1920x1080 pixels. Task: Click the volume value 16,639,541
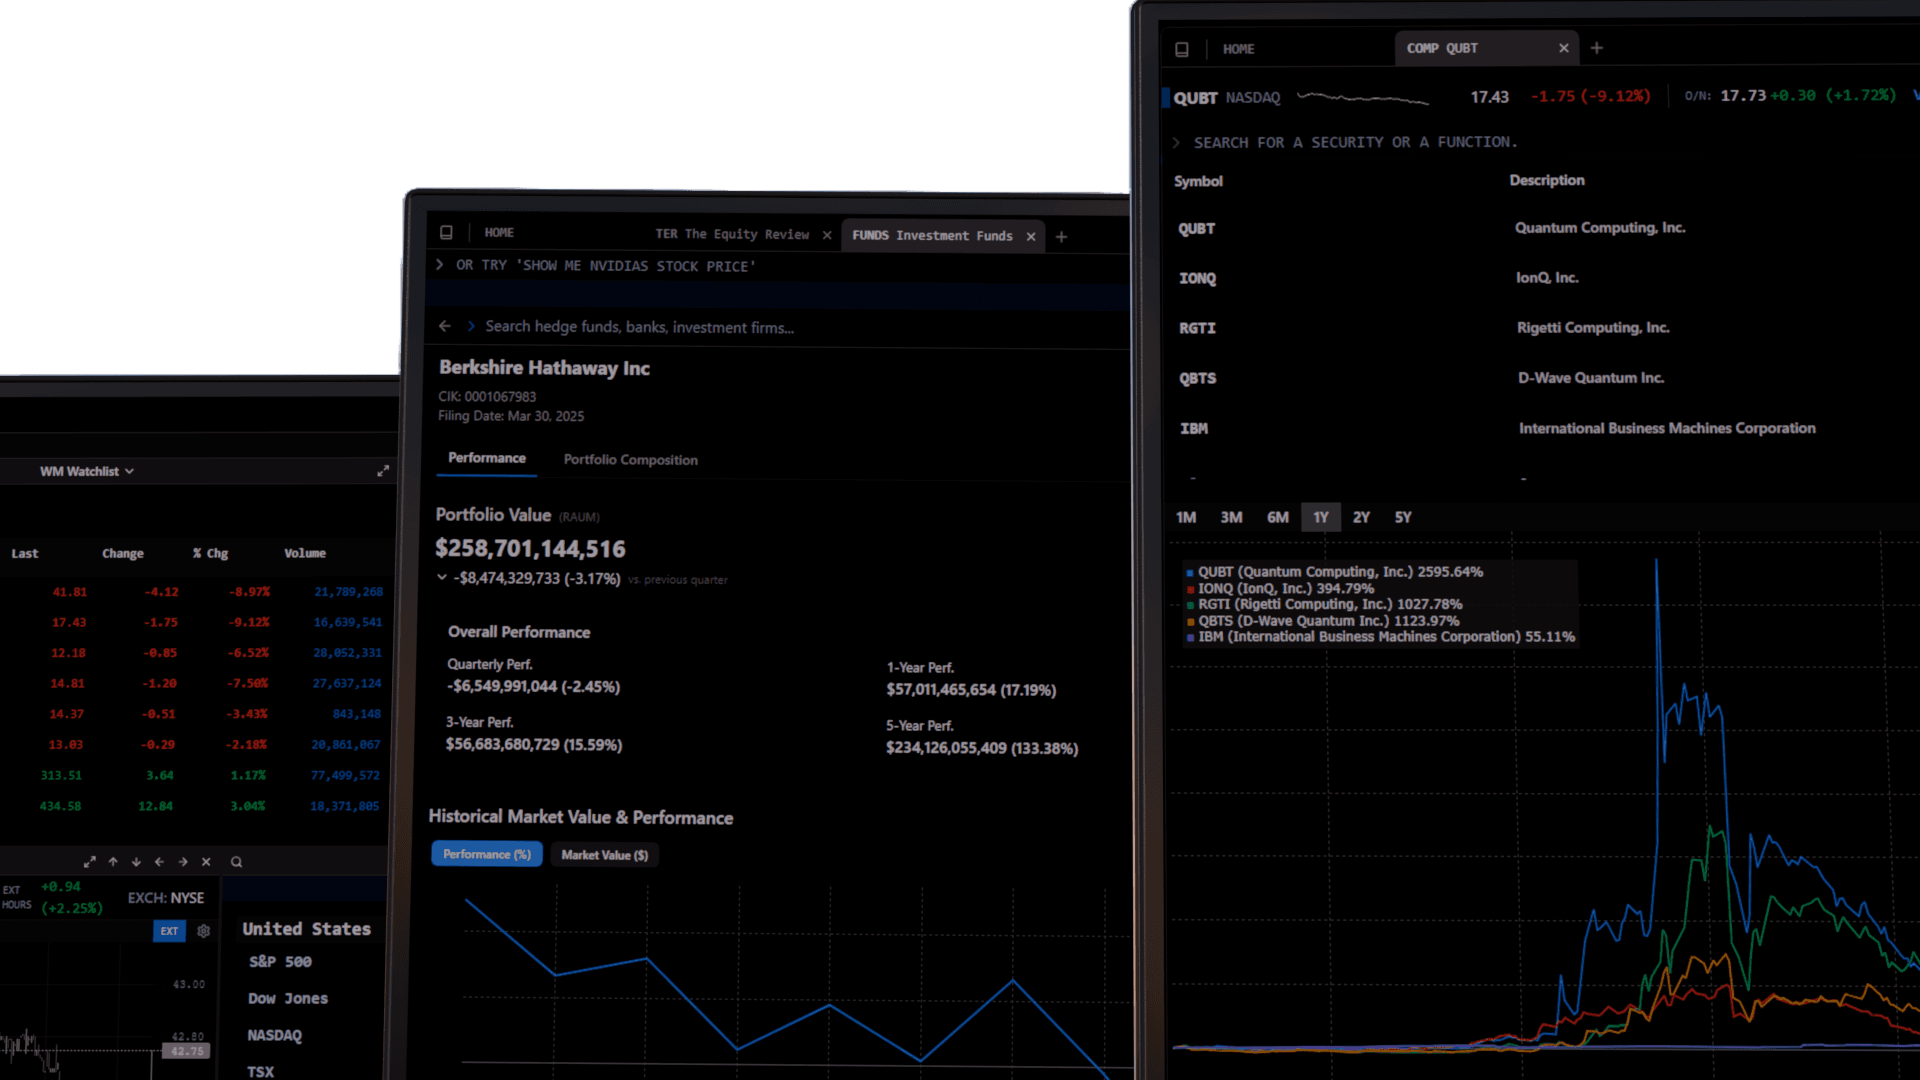tap(348, 622)
